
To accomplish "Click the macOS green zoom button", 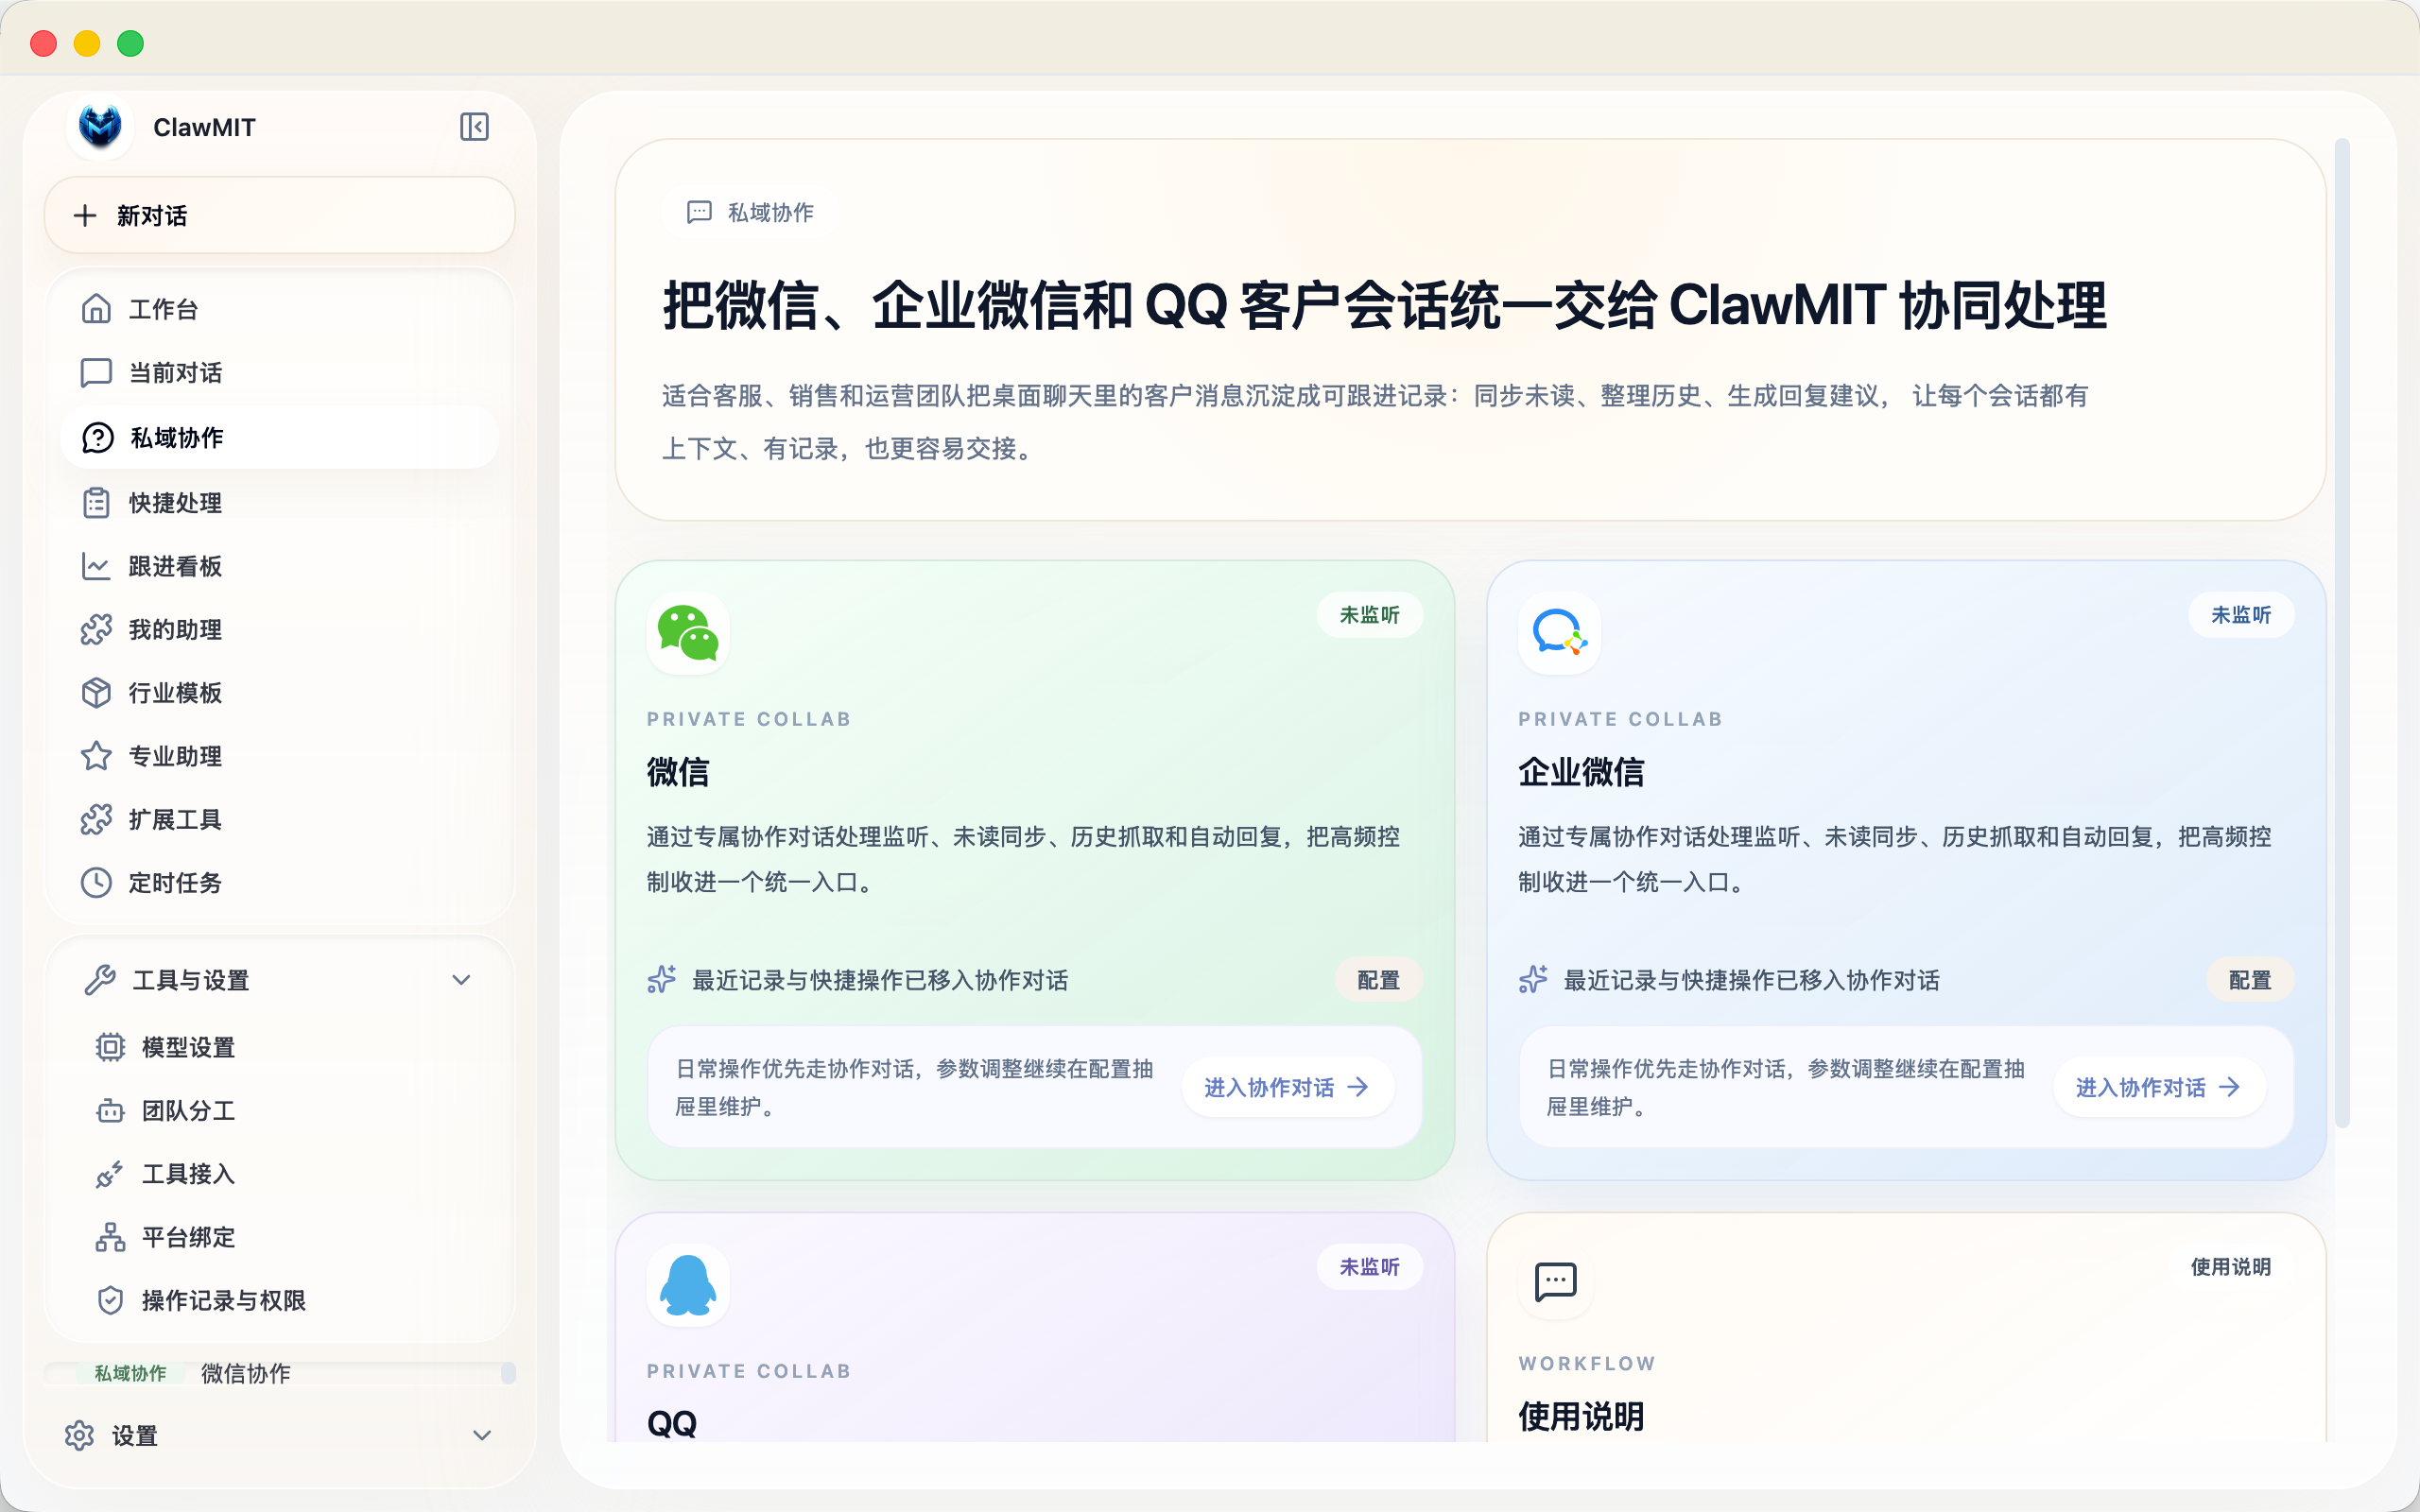I will [x=130, y=43].
